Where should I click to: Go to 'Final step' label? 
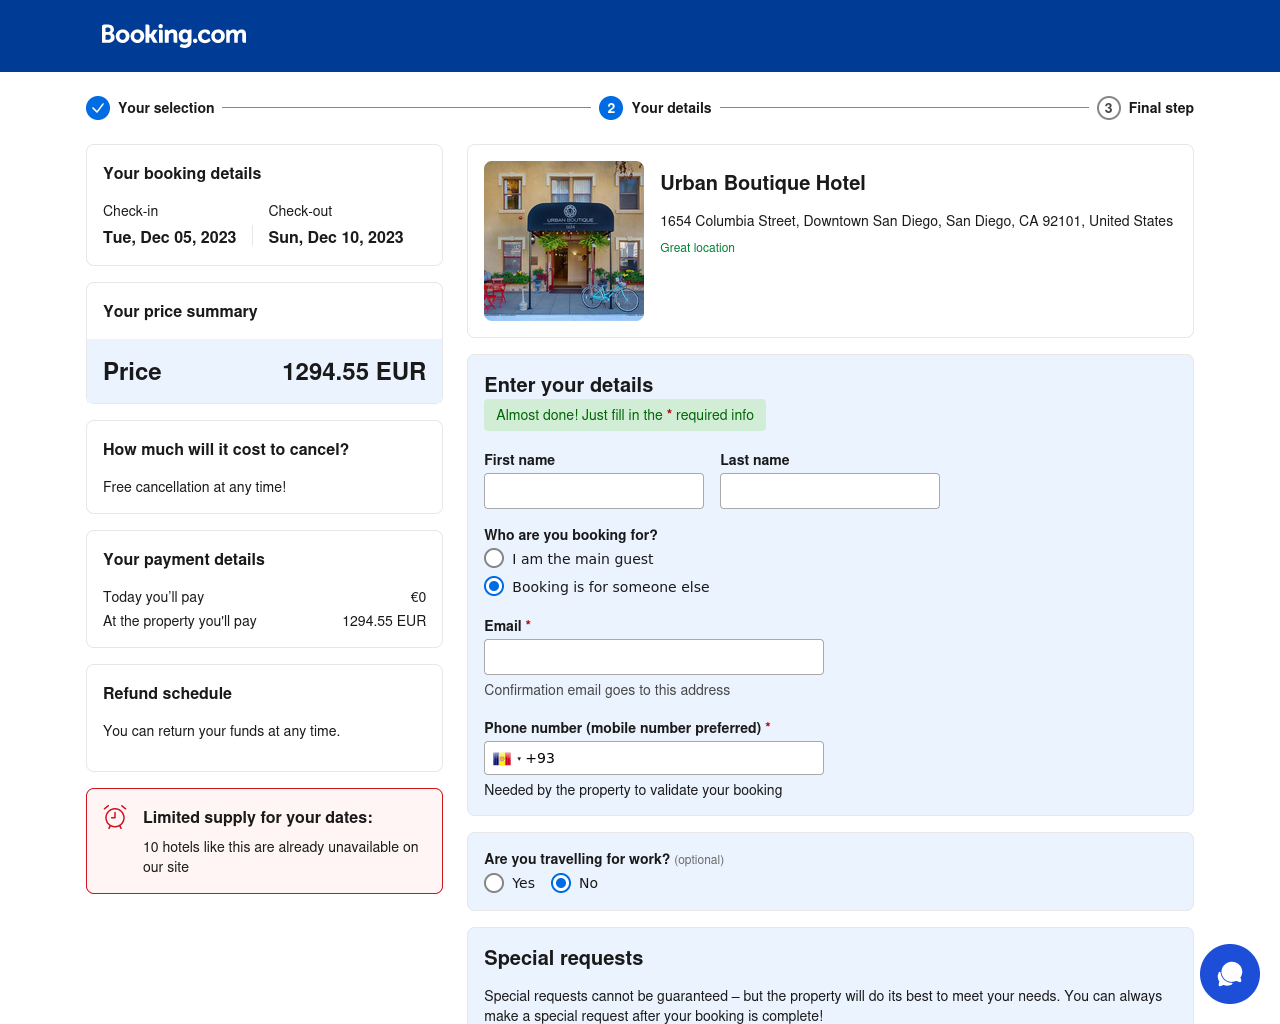point(1161,108)
